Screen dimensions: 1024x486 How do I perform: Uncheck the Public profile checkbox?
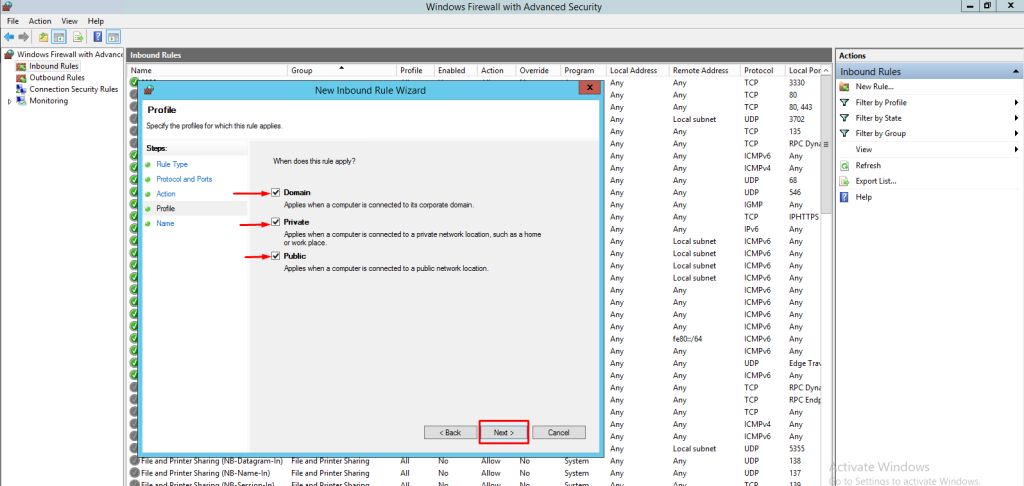(276, 256)
